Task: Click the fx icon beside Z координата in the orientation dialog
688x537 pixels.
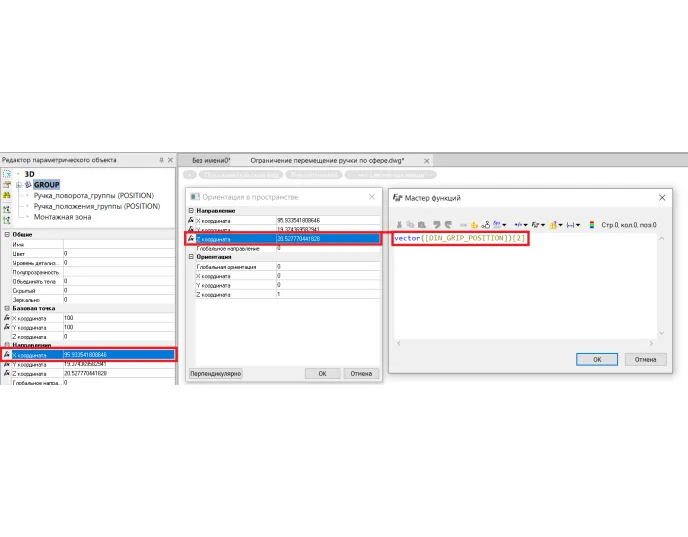Action: coord(191,239)
